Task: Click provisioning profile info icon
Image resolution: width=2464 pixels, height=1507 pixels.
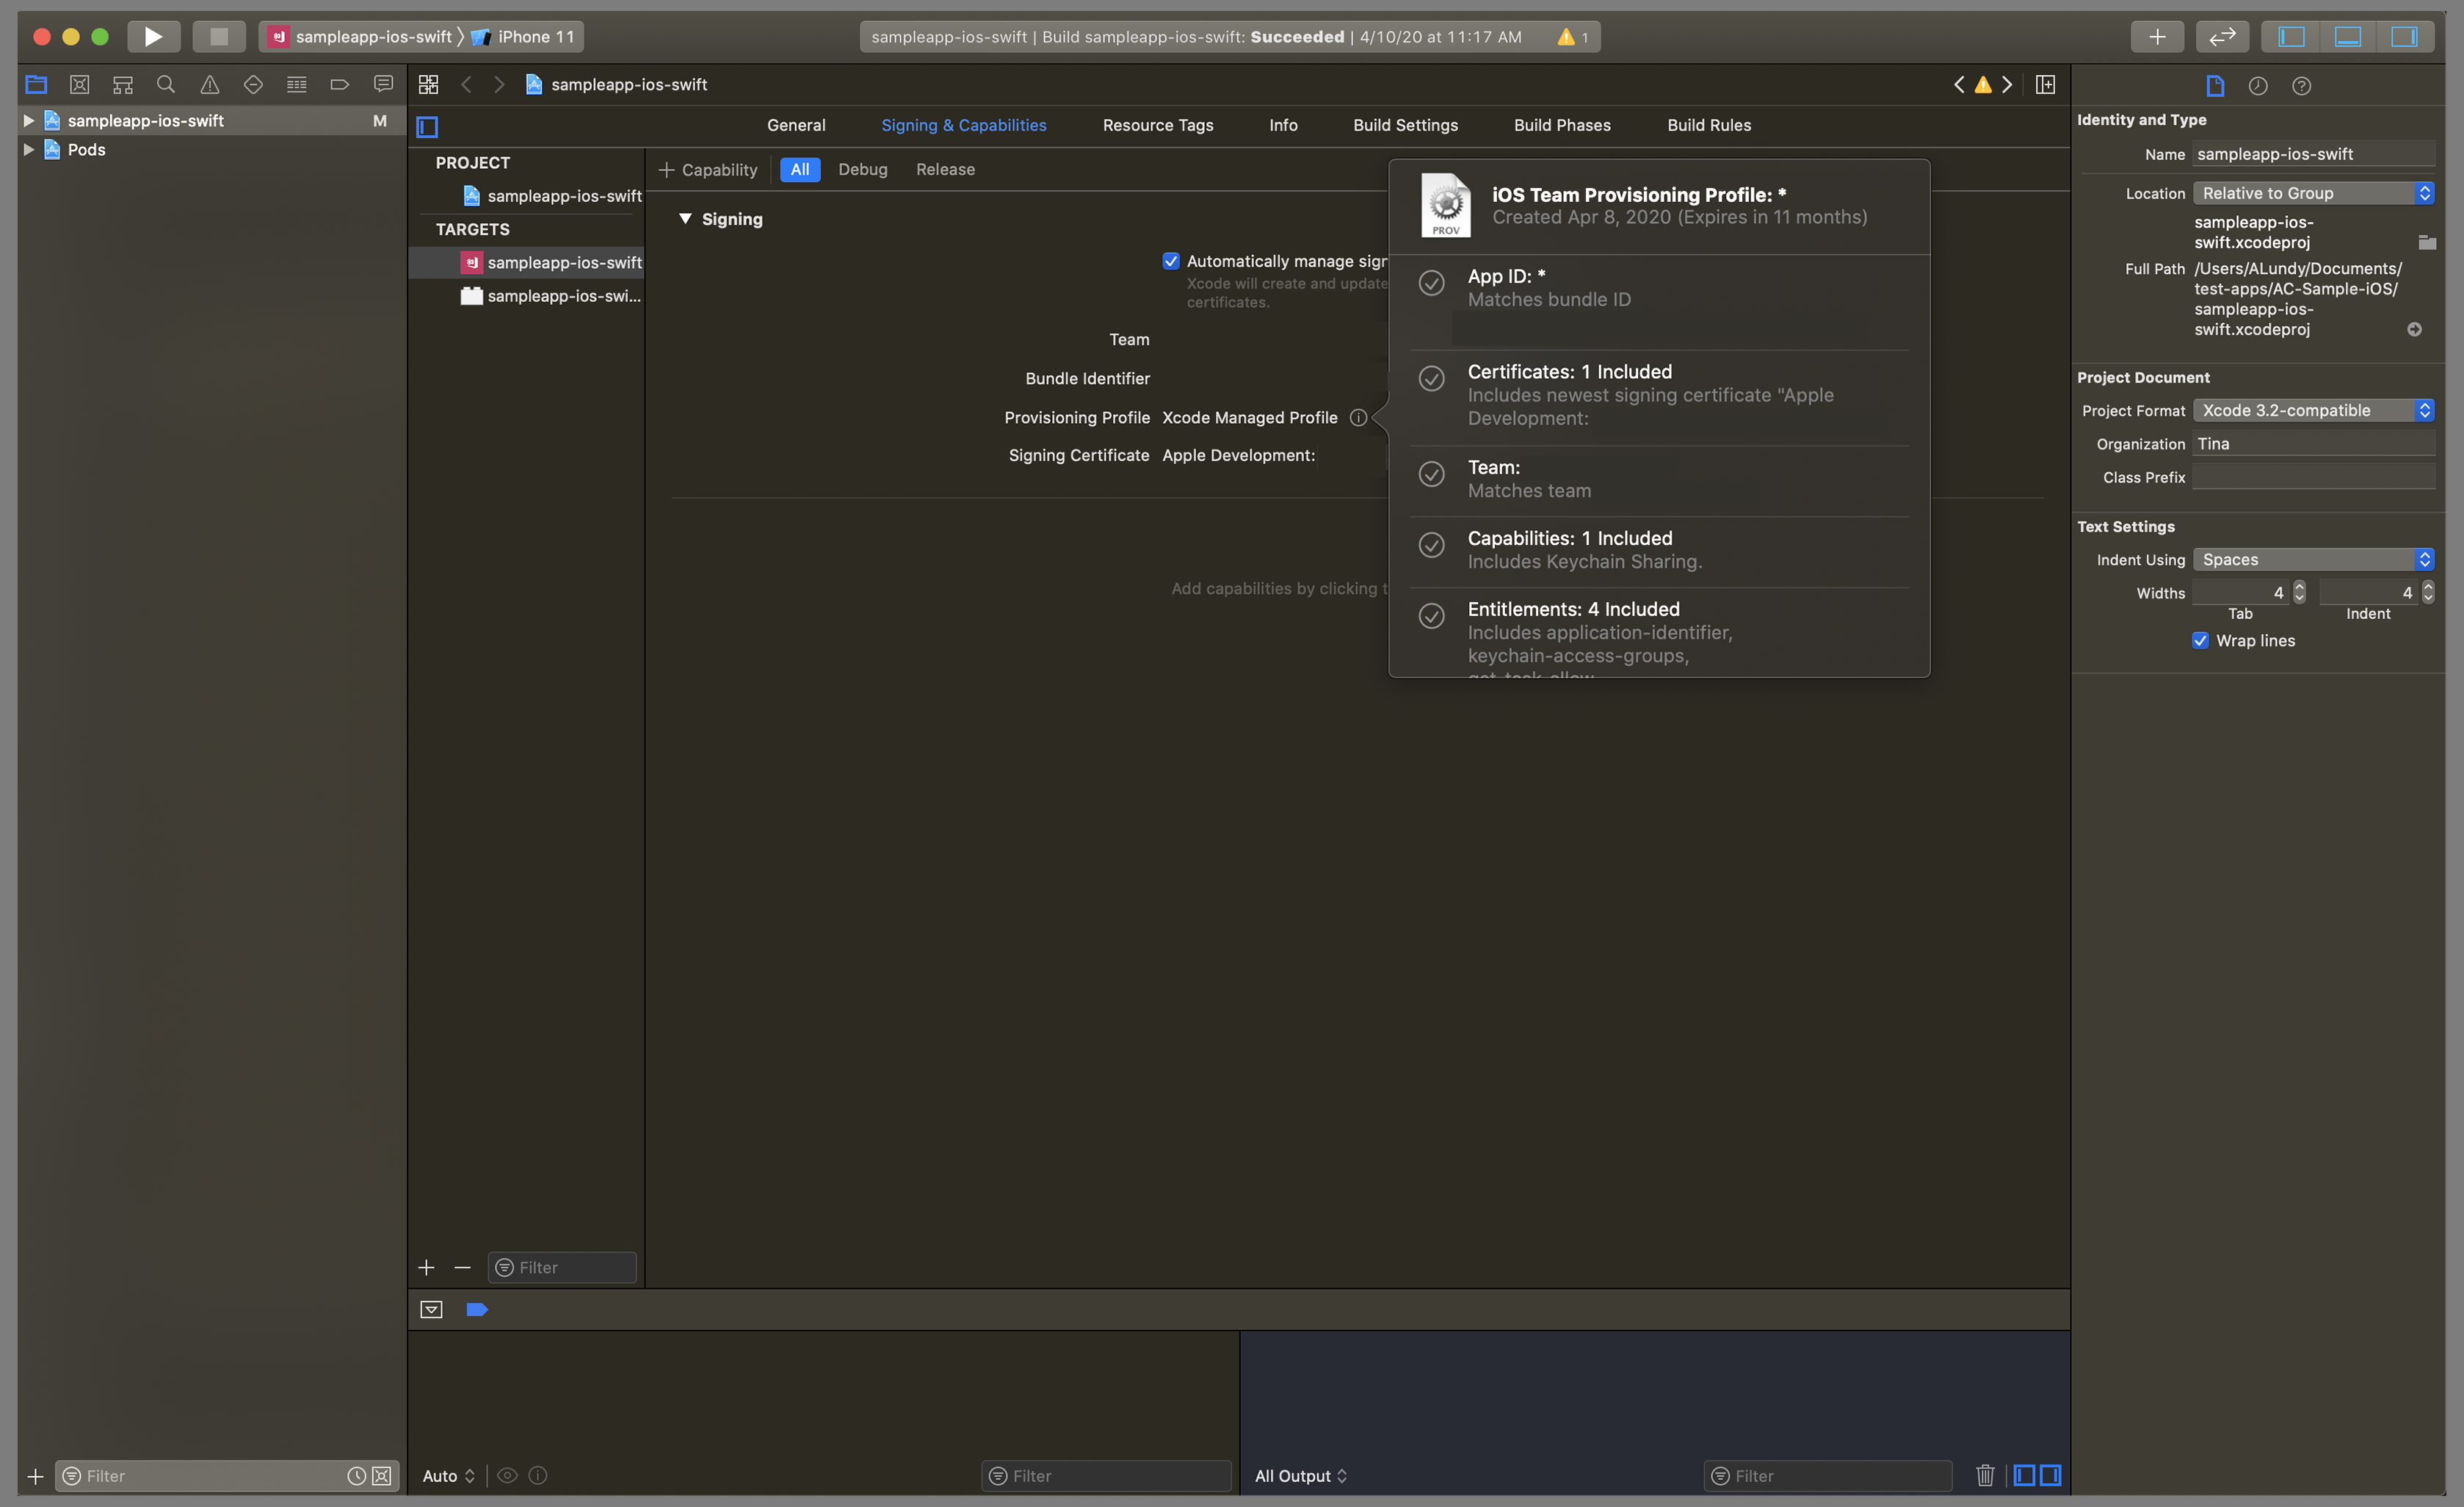Action: tap(1358, 418)
